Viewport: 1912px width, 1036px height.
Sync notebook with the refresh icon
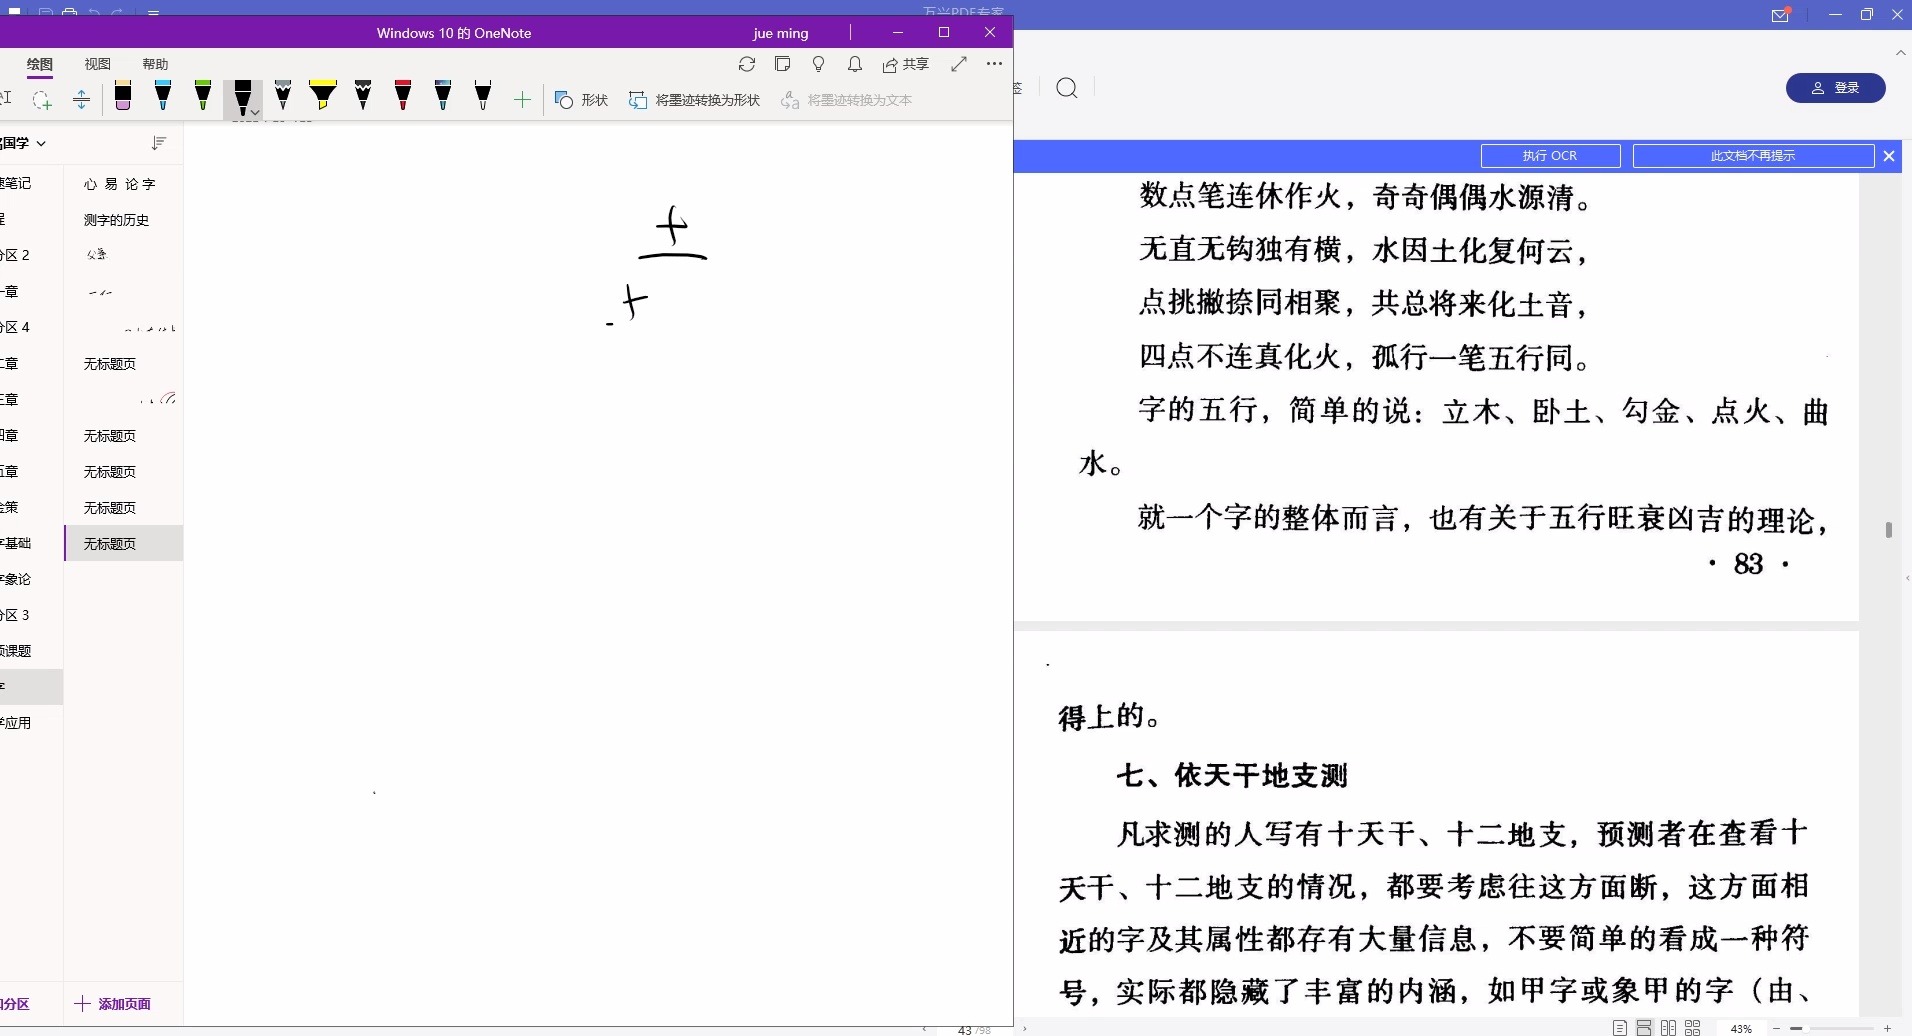pos(747,64)
